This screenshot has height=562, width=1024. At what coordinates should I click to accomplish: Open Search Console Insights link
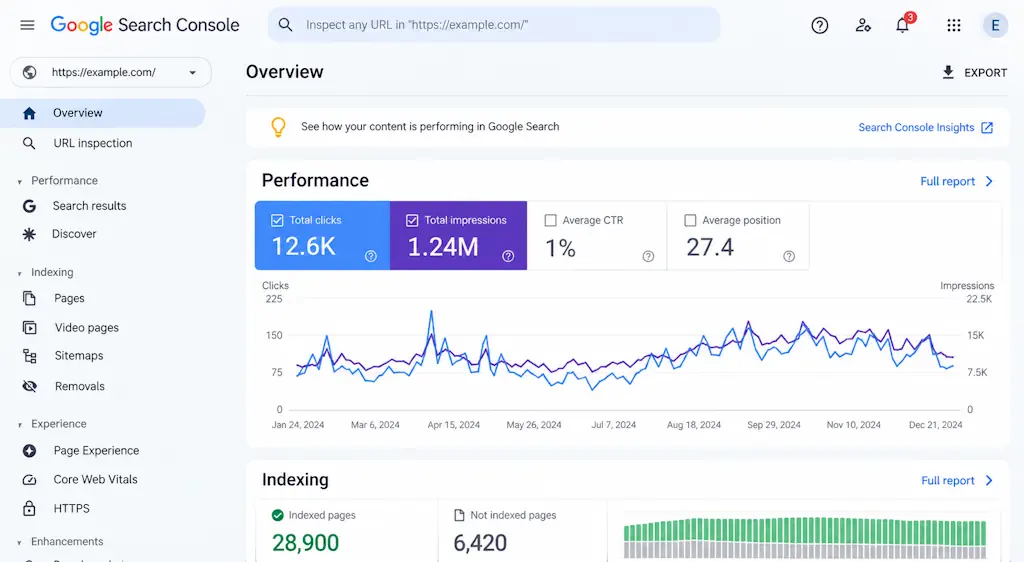click(916, 127)
